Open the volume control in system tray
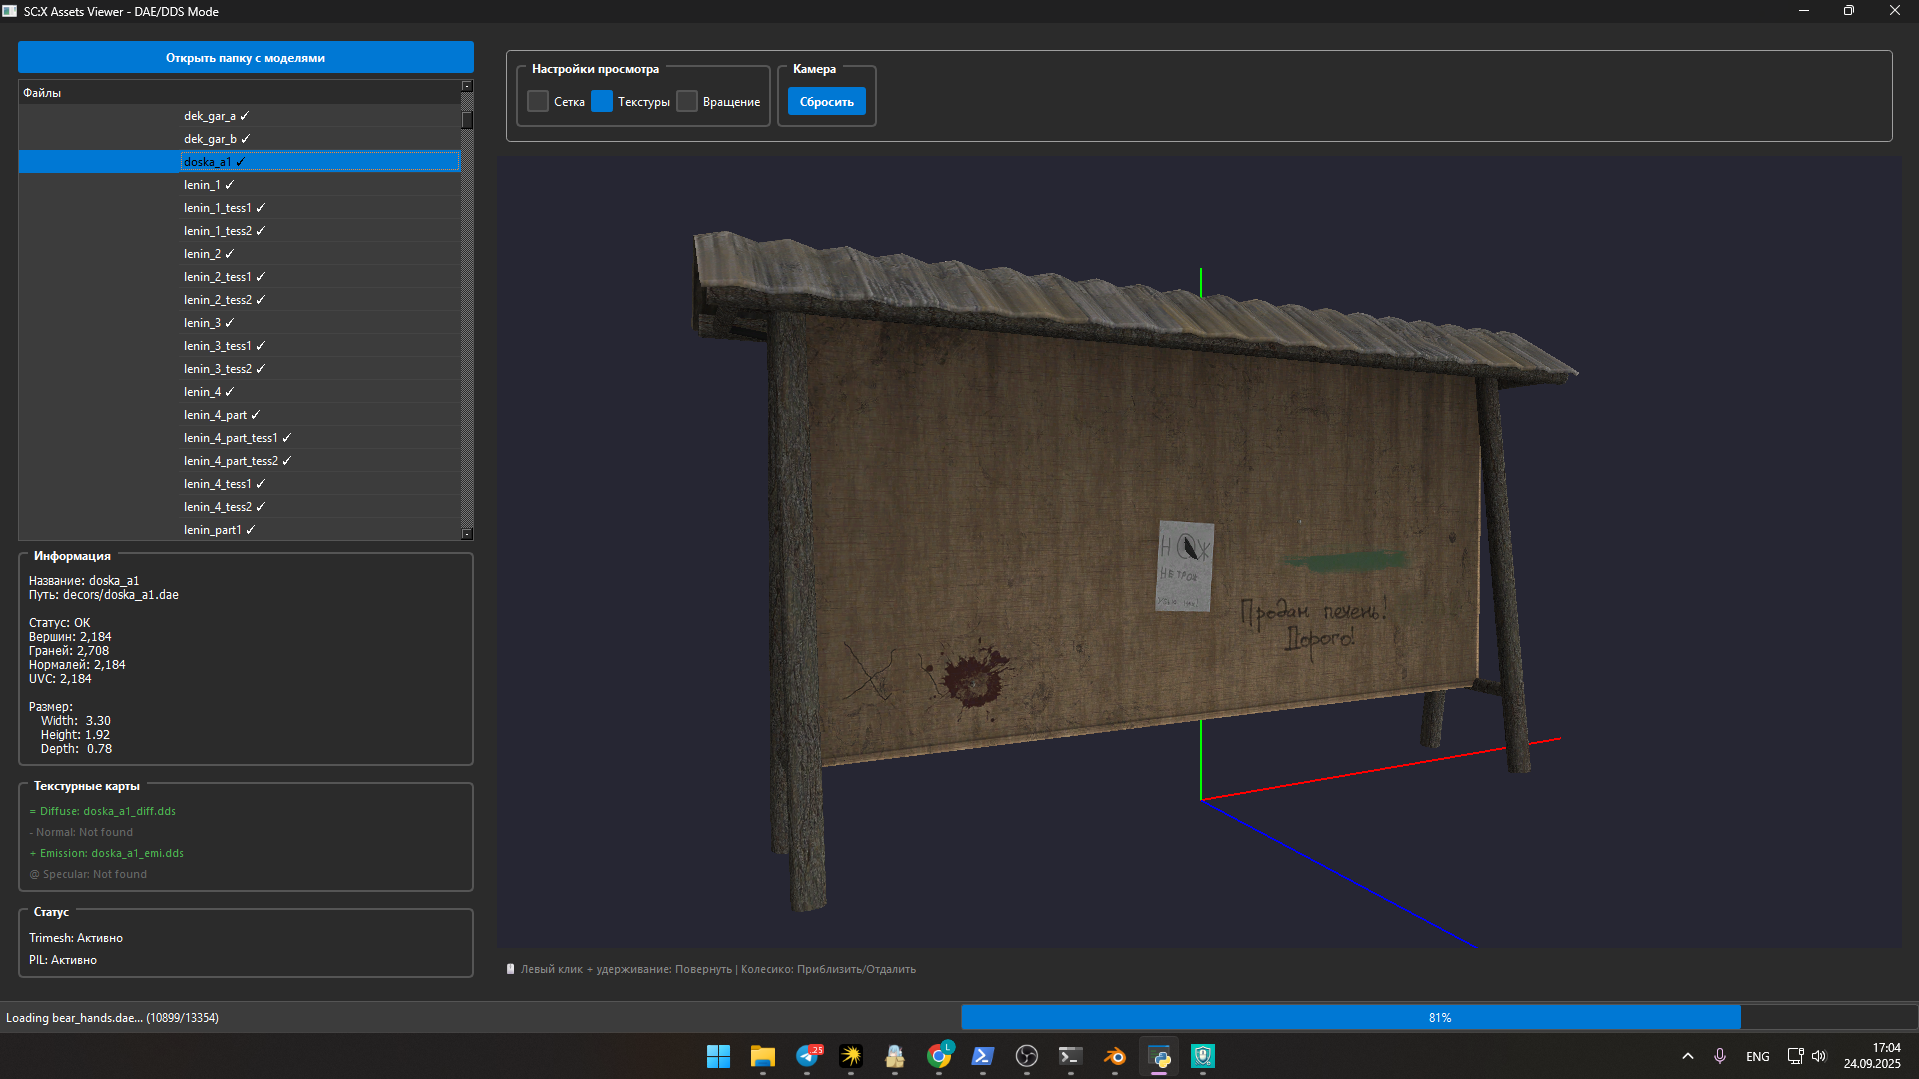The image size is (1919, 1079). (x=1819, y=1056)
